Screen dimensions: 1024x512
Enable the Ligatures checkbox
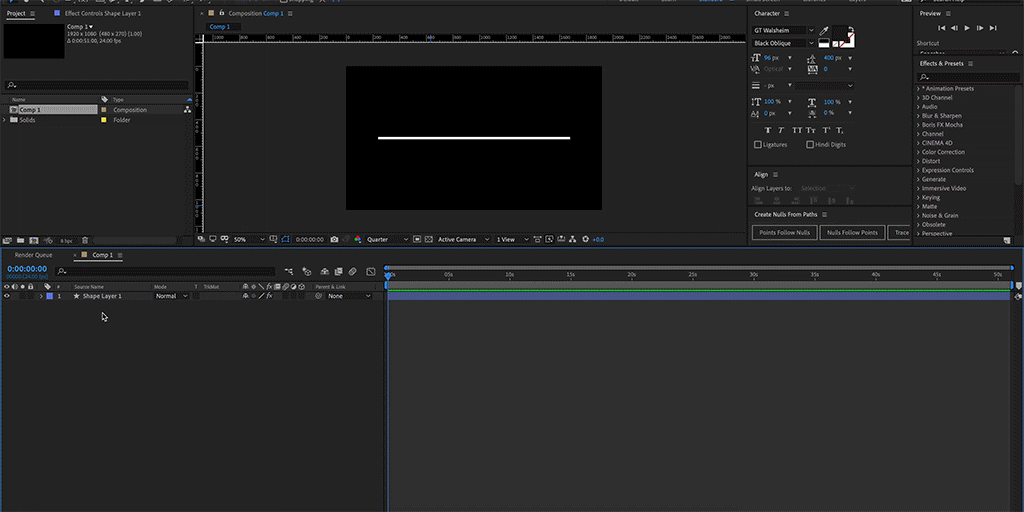(758, 145)
